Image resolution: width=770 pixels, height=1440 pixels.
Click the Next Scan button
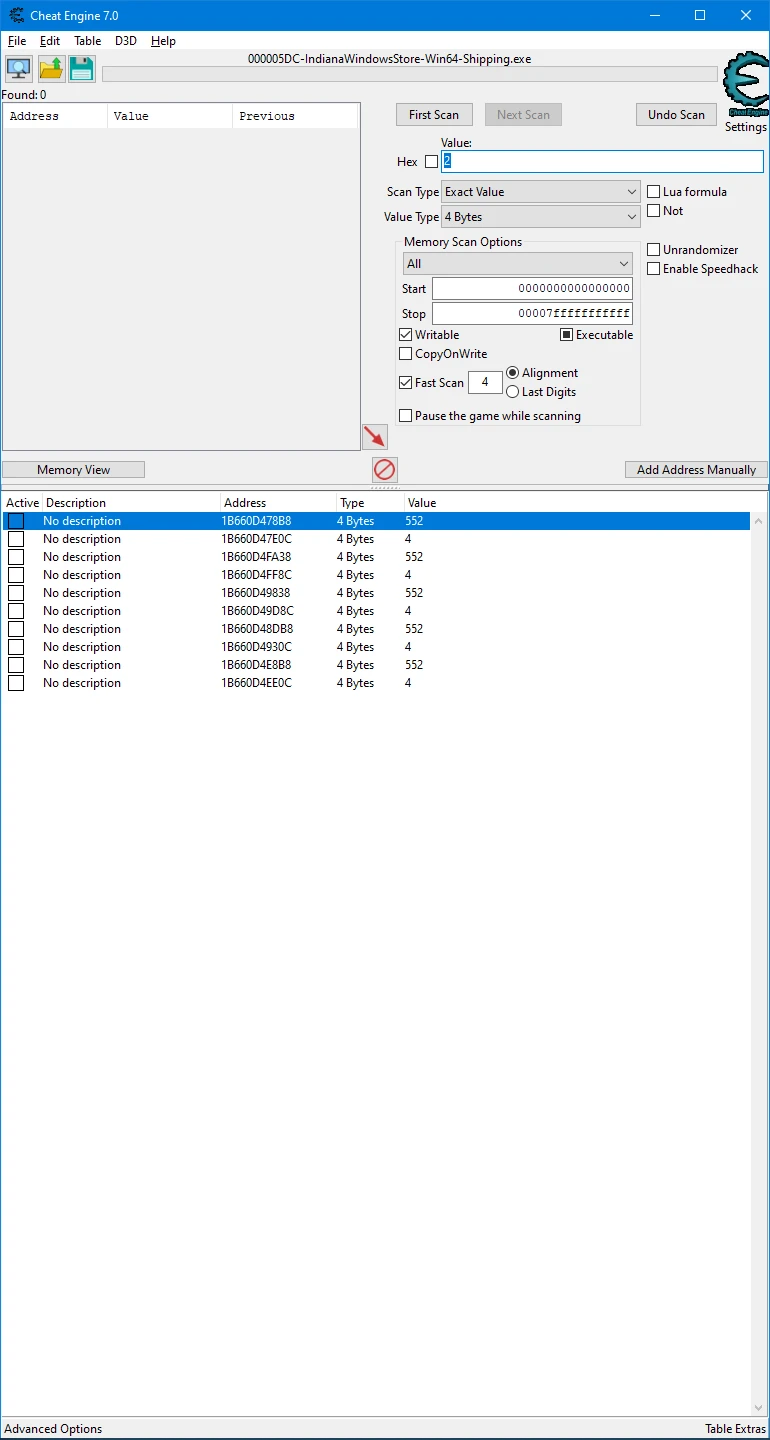tap(523, 115)
